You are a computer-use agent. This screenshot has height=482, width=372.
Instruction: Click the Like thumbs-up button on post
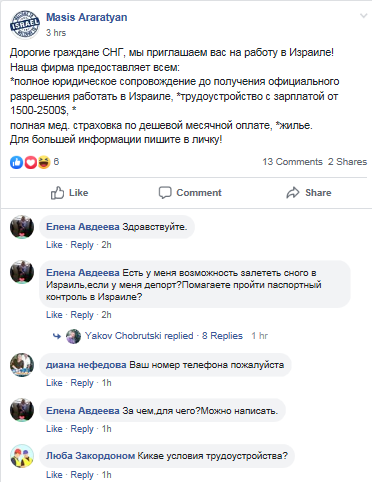(x=69, y=193)
